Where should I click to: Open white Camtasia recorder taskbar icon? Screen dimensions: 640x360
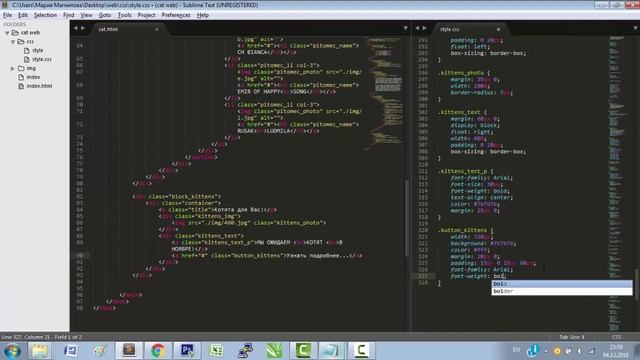[361, 351]
